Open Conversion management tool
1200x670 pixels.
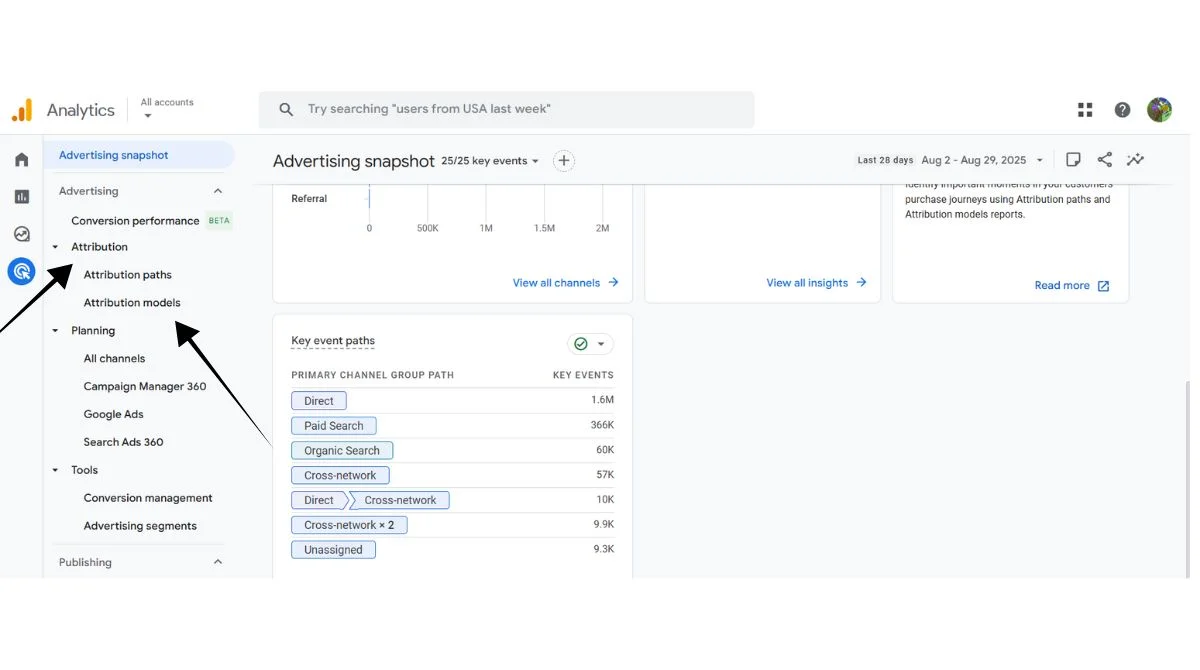(148, 498)
